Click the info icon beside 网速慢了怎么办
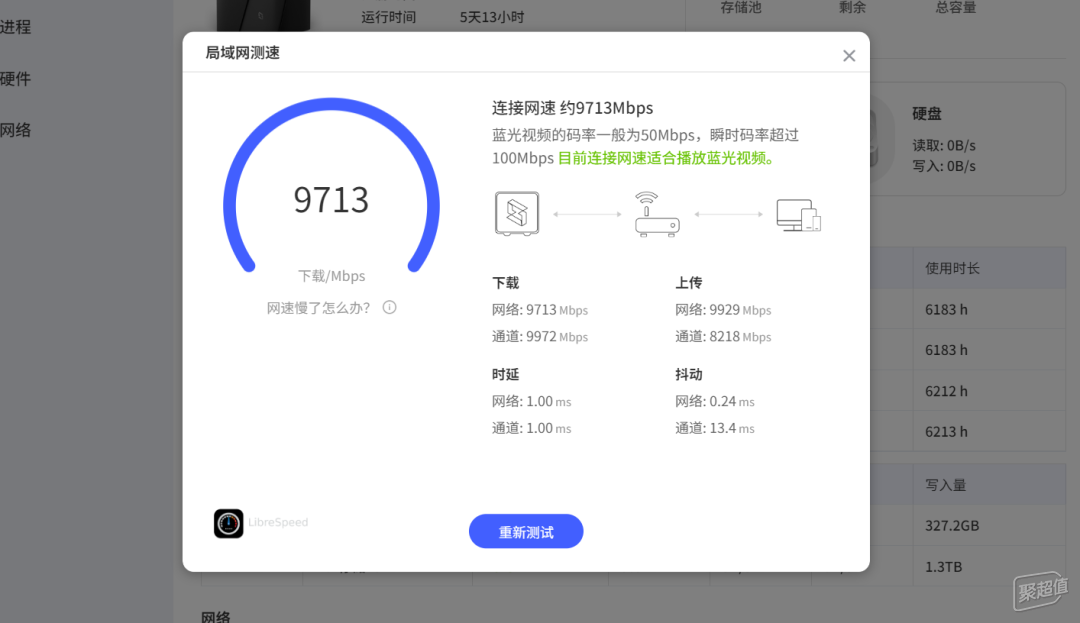This screenshot has width=1080, height=623. point(390,307)
